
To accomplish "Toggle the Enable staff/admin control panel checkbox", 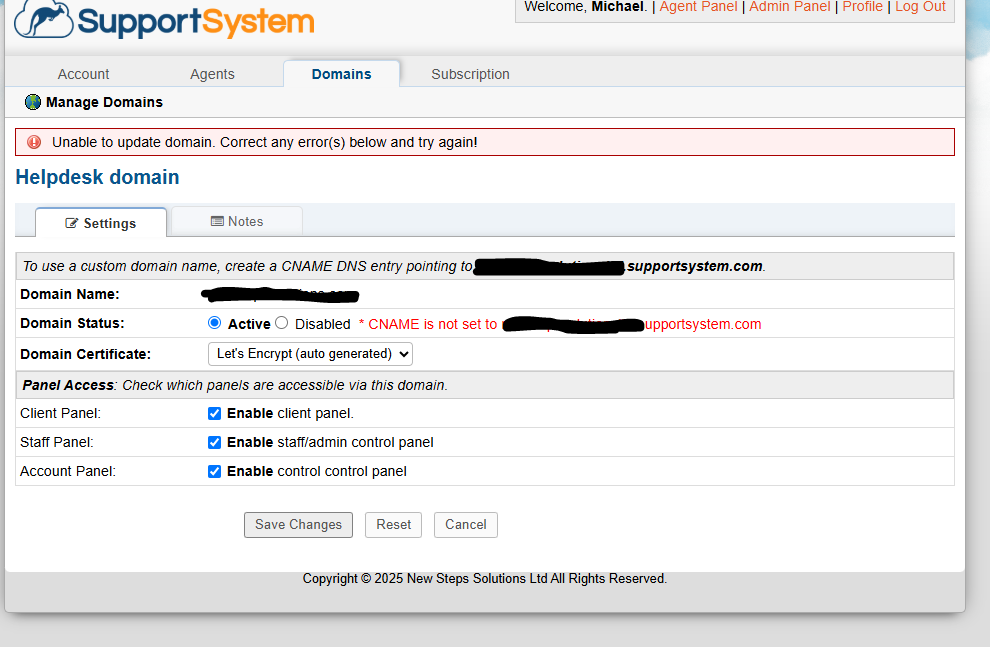I will click(x=214, y=442).
